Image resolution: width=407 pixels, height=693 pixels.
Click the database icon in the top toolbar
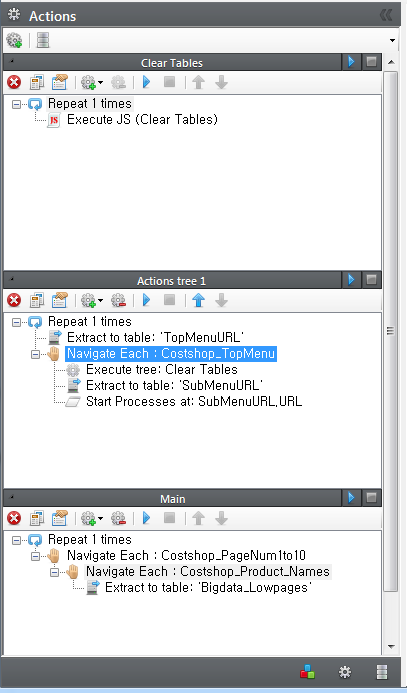point(43,40)
